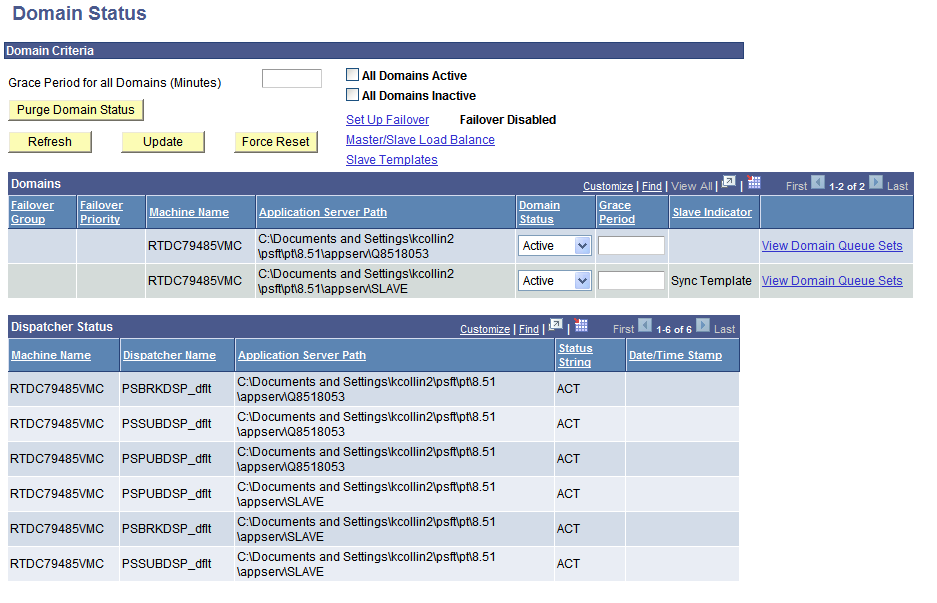Open the Set Up Failover link
937x603 pixels.
point(387,120)
